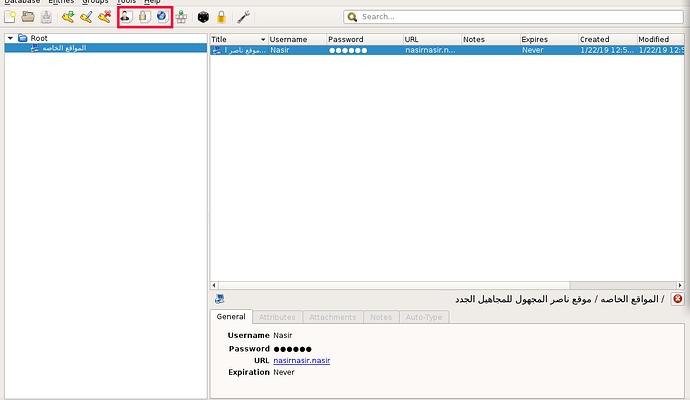Sort entries by Username column header

pyautogui.click(x=296, y=39)
